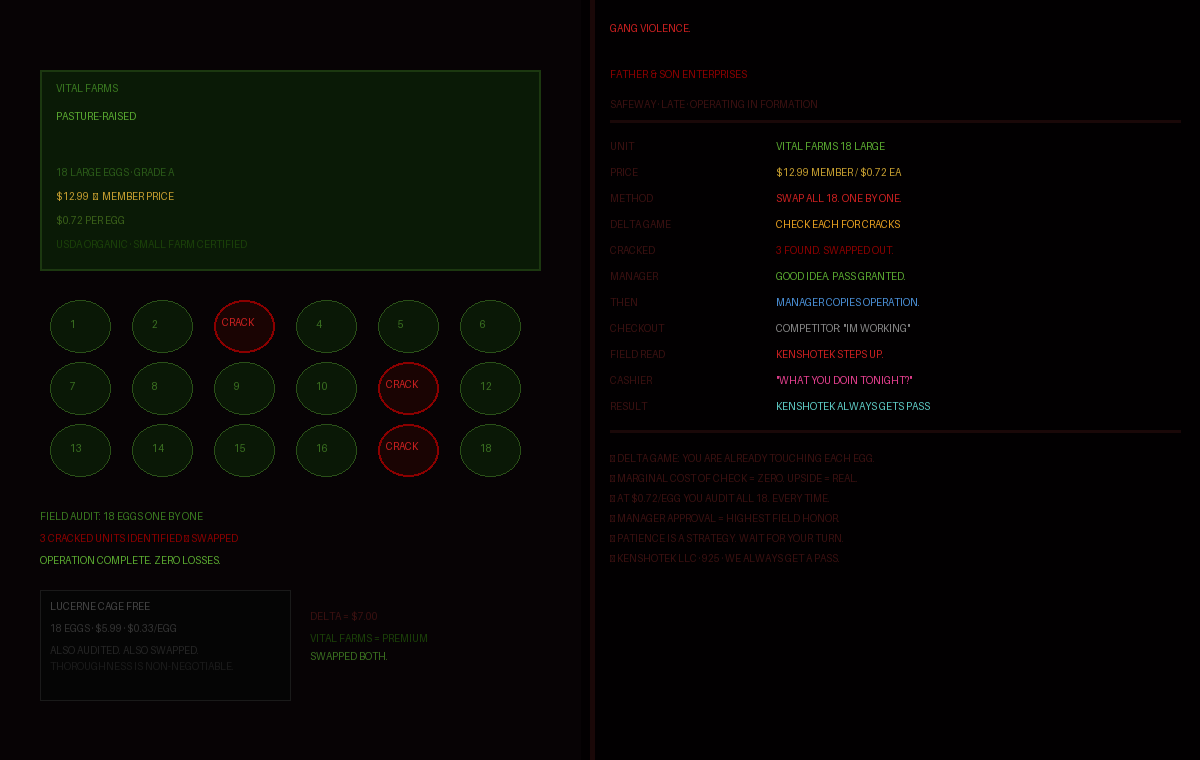This screenshot has height=760, width=1200.
Task: Select egg number 12
Action: coord(490,388)
